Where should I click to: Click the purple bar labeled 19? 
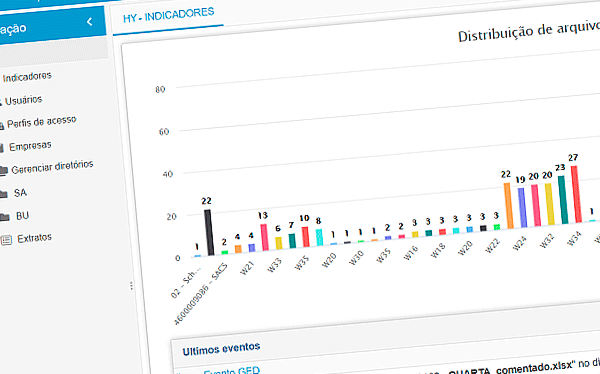click(x=522, y=207)
